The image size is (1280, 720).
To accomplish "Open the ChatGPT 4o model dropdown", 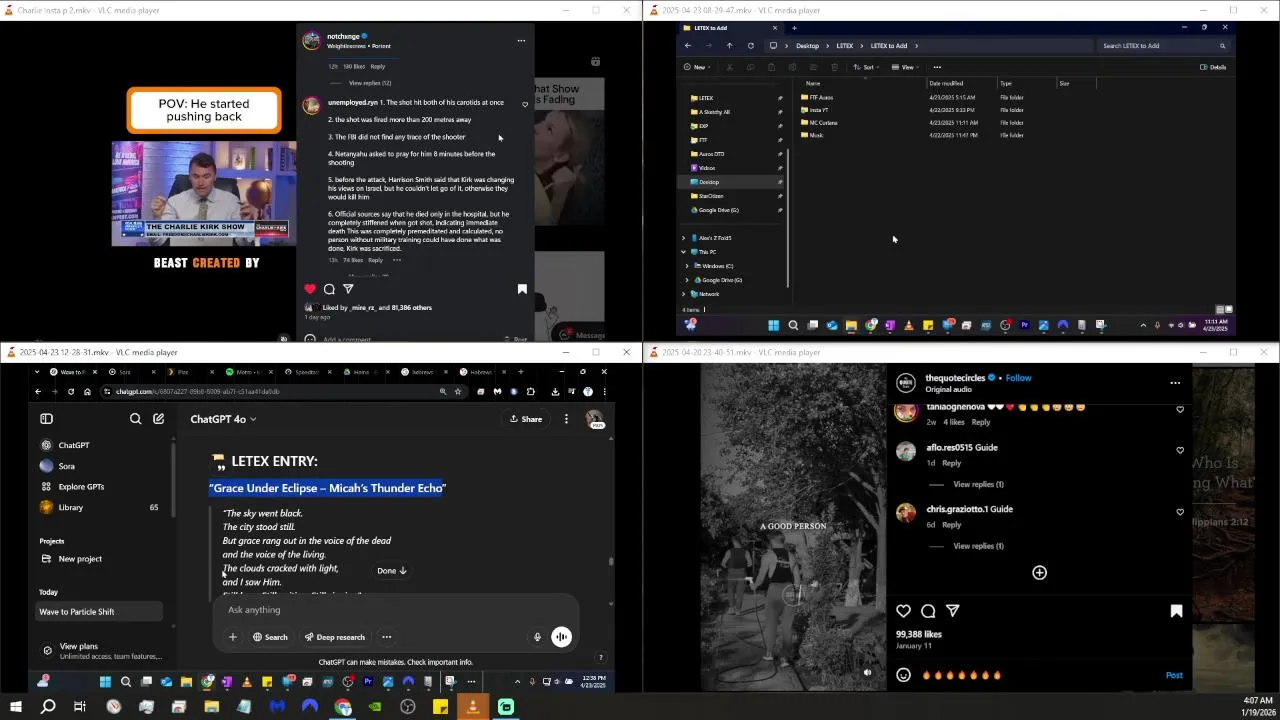I will (x=223, y=419).
